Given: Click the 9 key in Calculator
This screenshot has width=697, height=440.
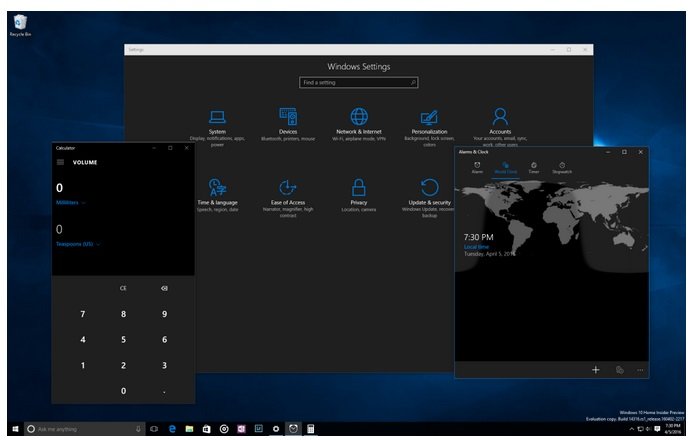Looking at the screenshot, I should point(164,314).
